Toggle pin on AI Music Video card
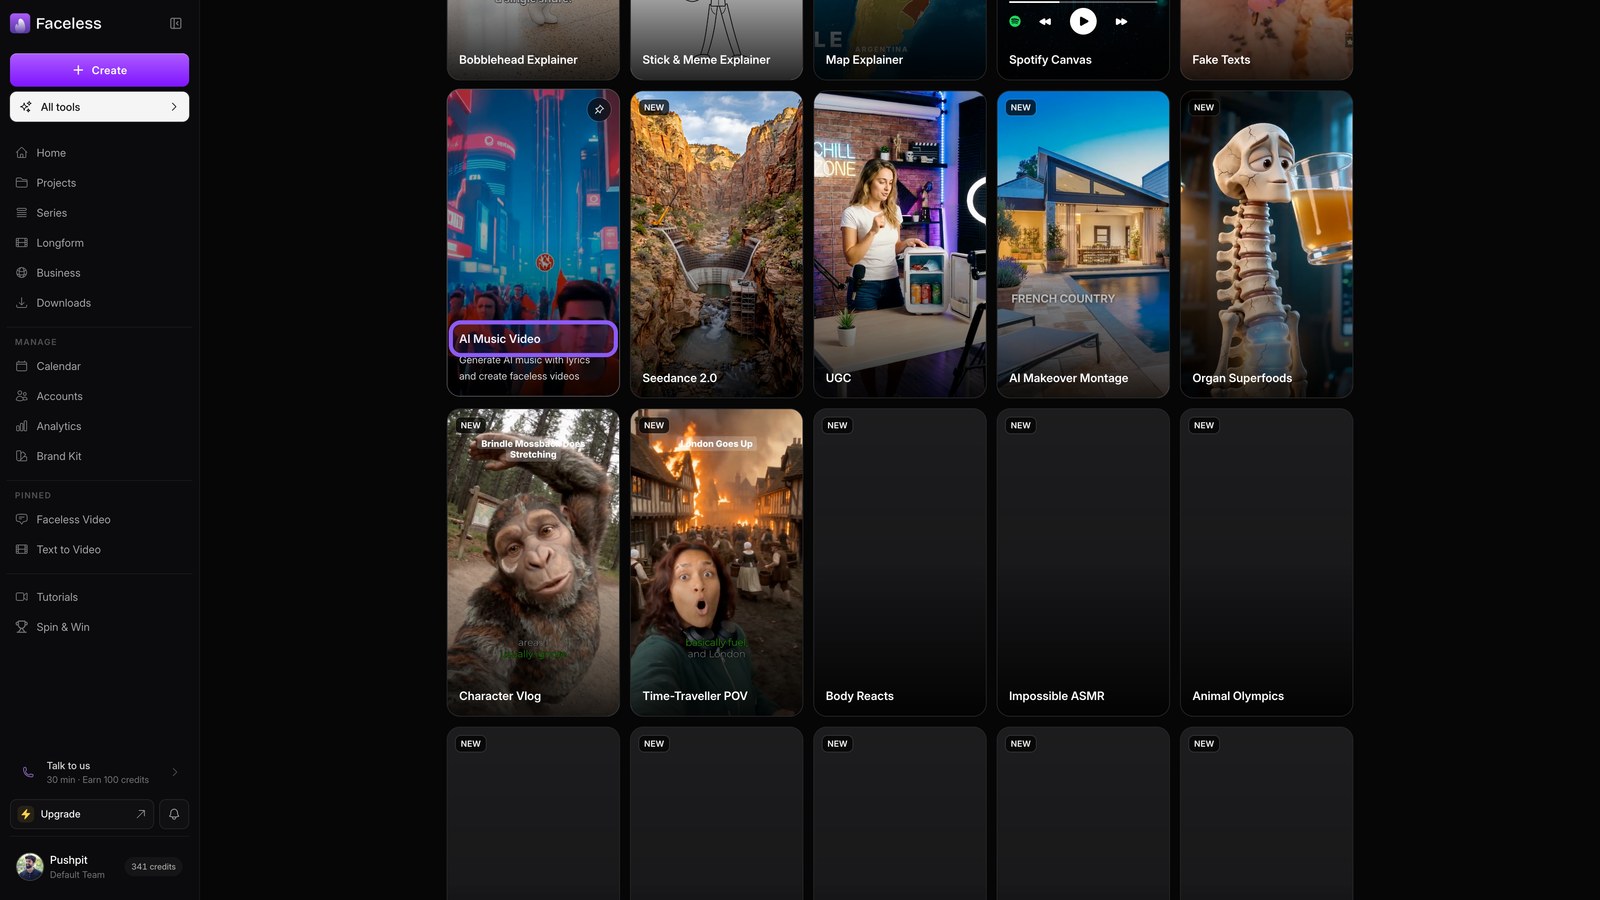Image resolution: width=1600 pixels, height=900 pixels. pos(599,109)
